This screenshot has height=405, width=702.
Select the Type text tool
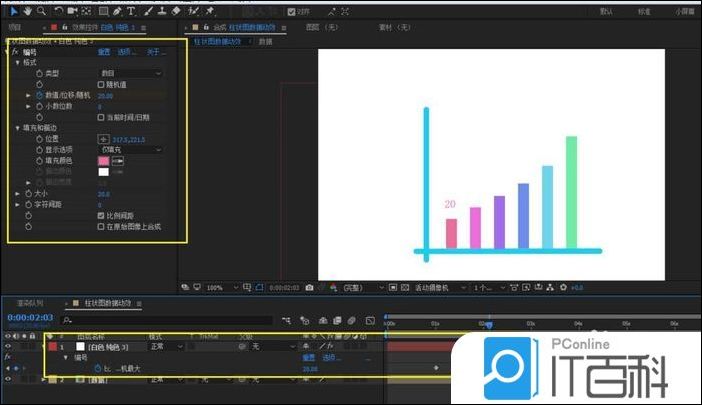pyautogui.click(x=131, y=11)
